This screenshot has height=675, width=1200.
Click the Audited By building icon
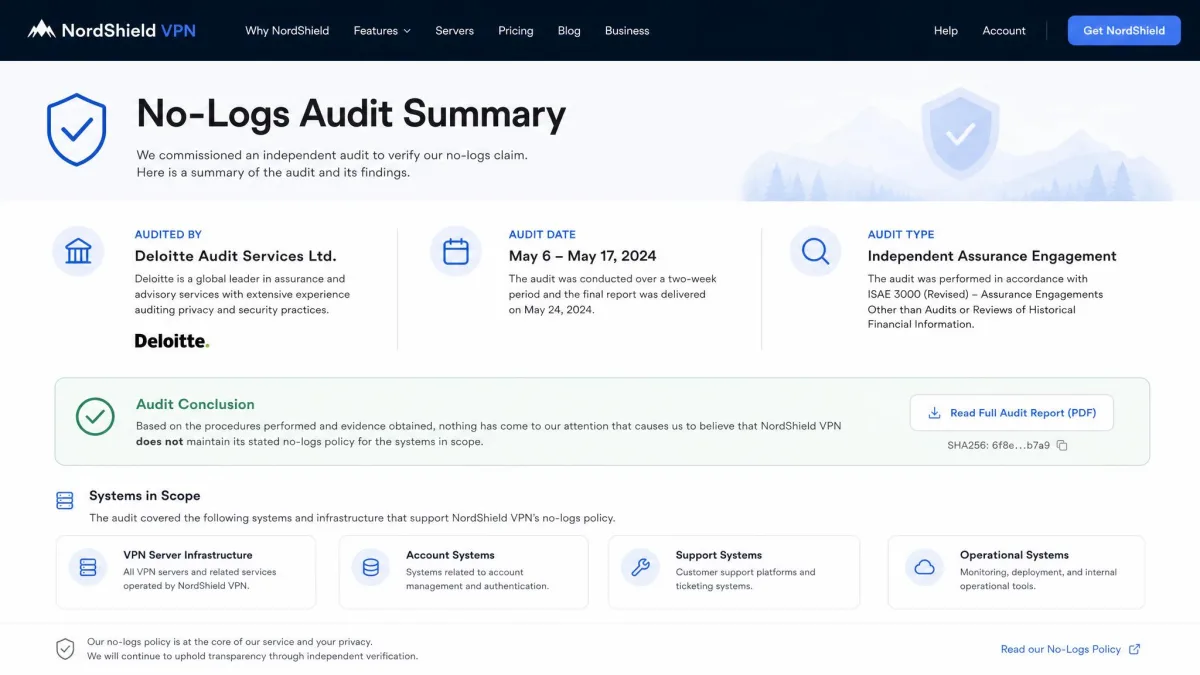click(78, 251)
